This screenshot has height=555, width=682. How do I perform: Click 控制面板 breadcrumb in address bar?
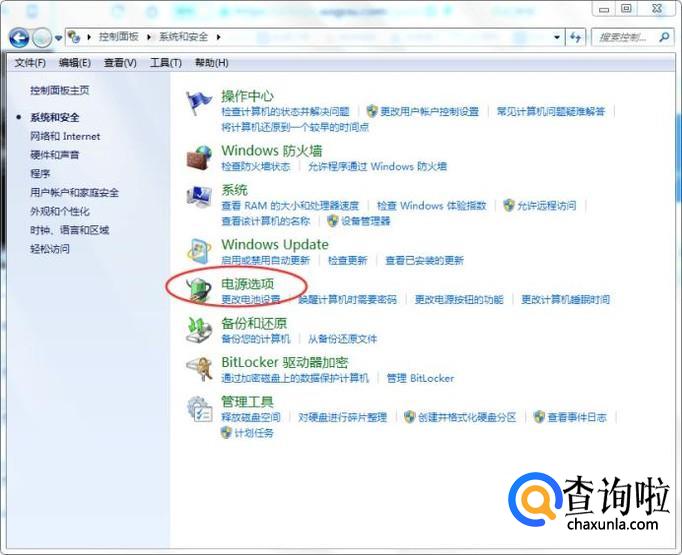pyautogui.click(x=118, y=37)
